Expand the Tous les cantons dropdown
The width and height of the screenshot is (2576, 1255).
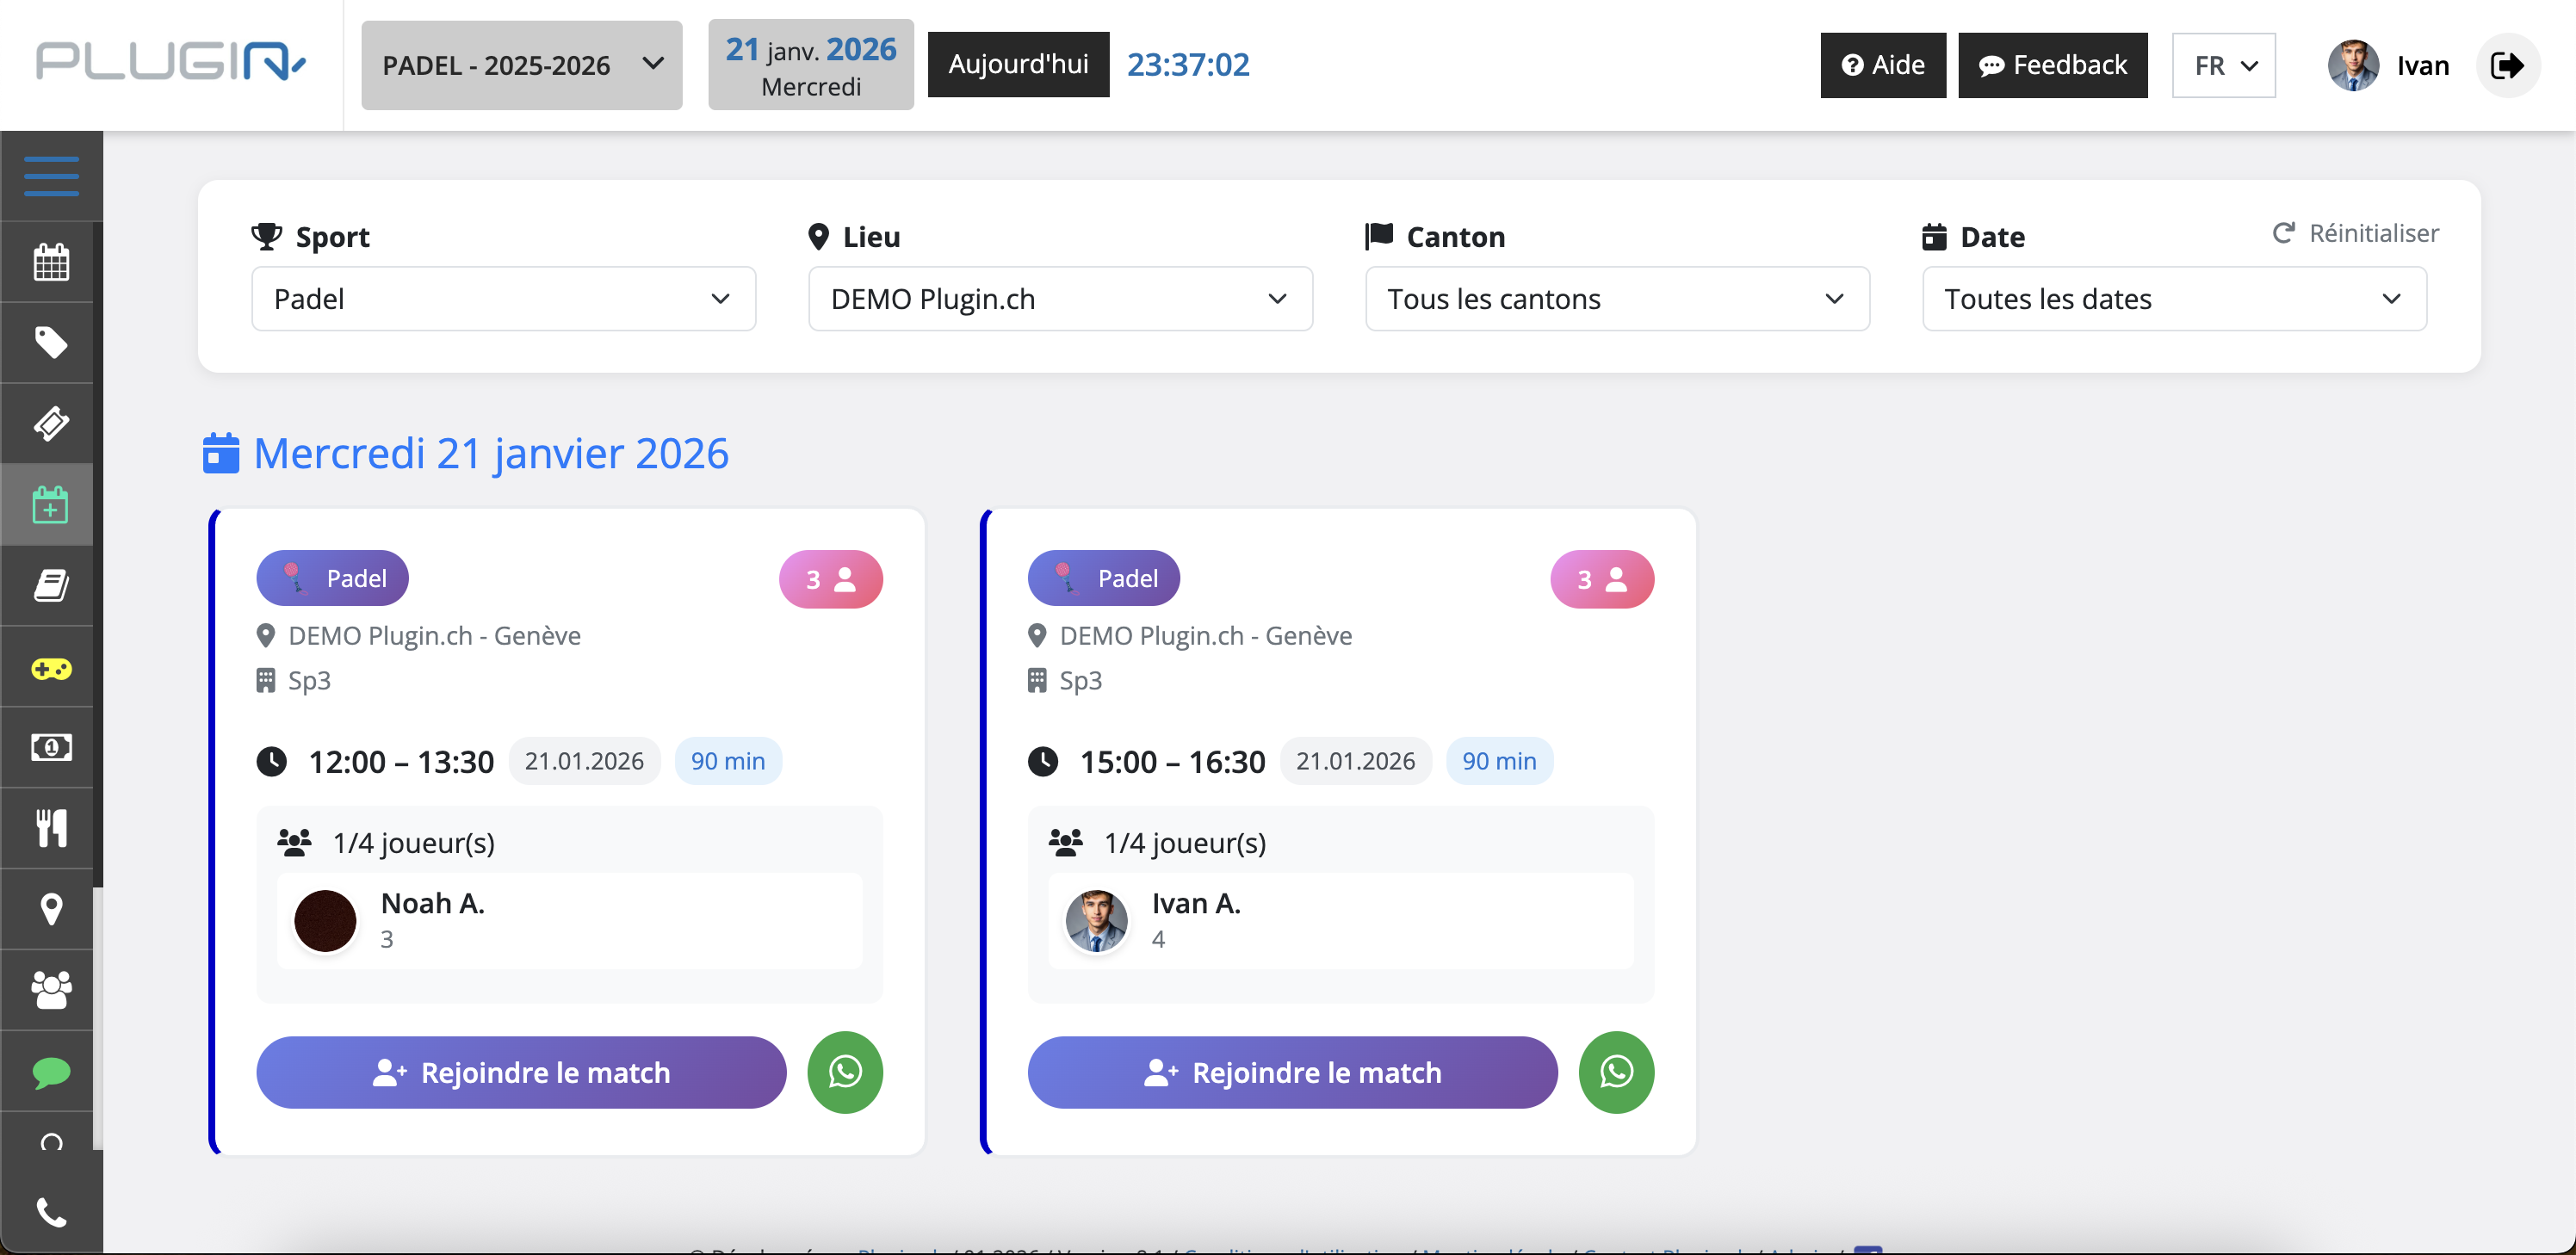click(x=1616, y=299)
